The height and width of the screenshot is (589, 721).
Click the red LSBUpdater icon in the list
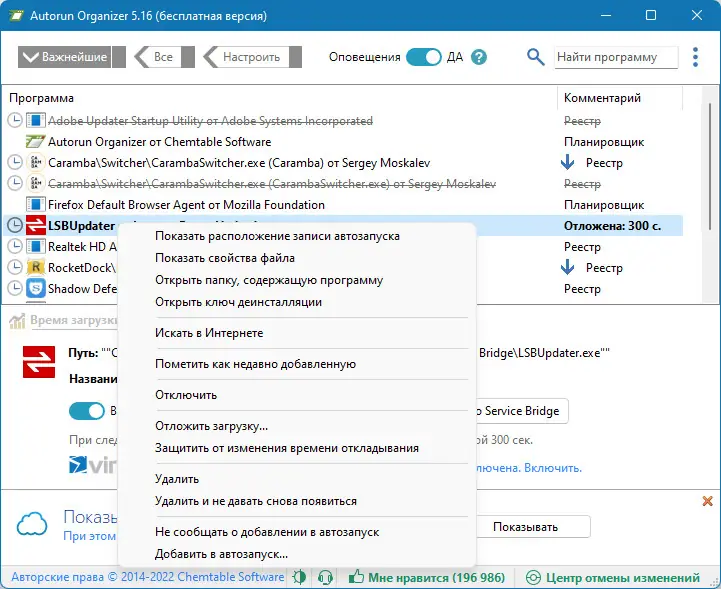click(35, 225)
